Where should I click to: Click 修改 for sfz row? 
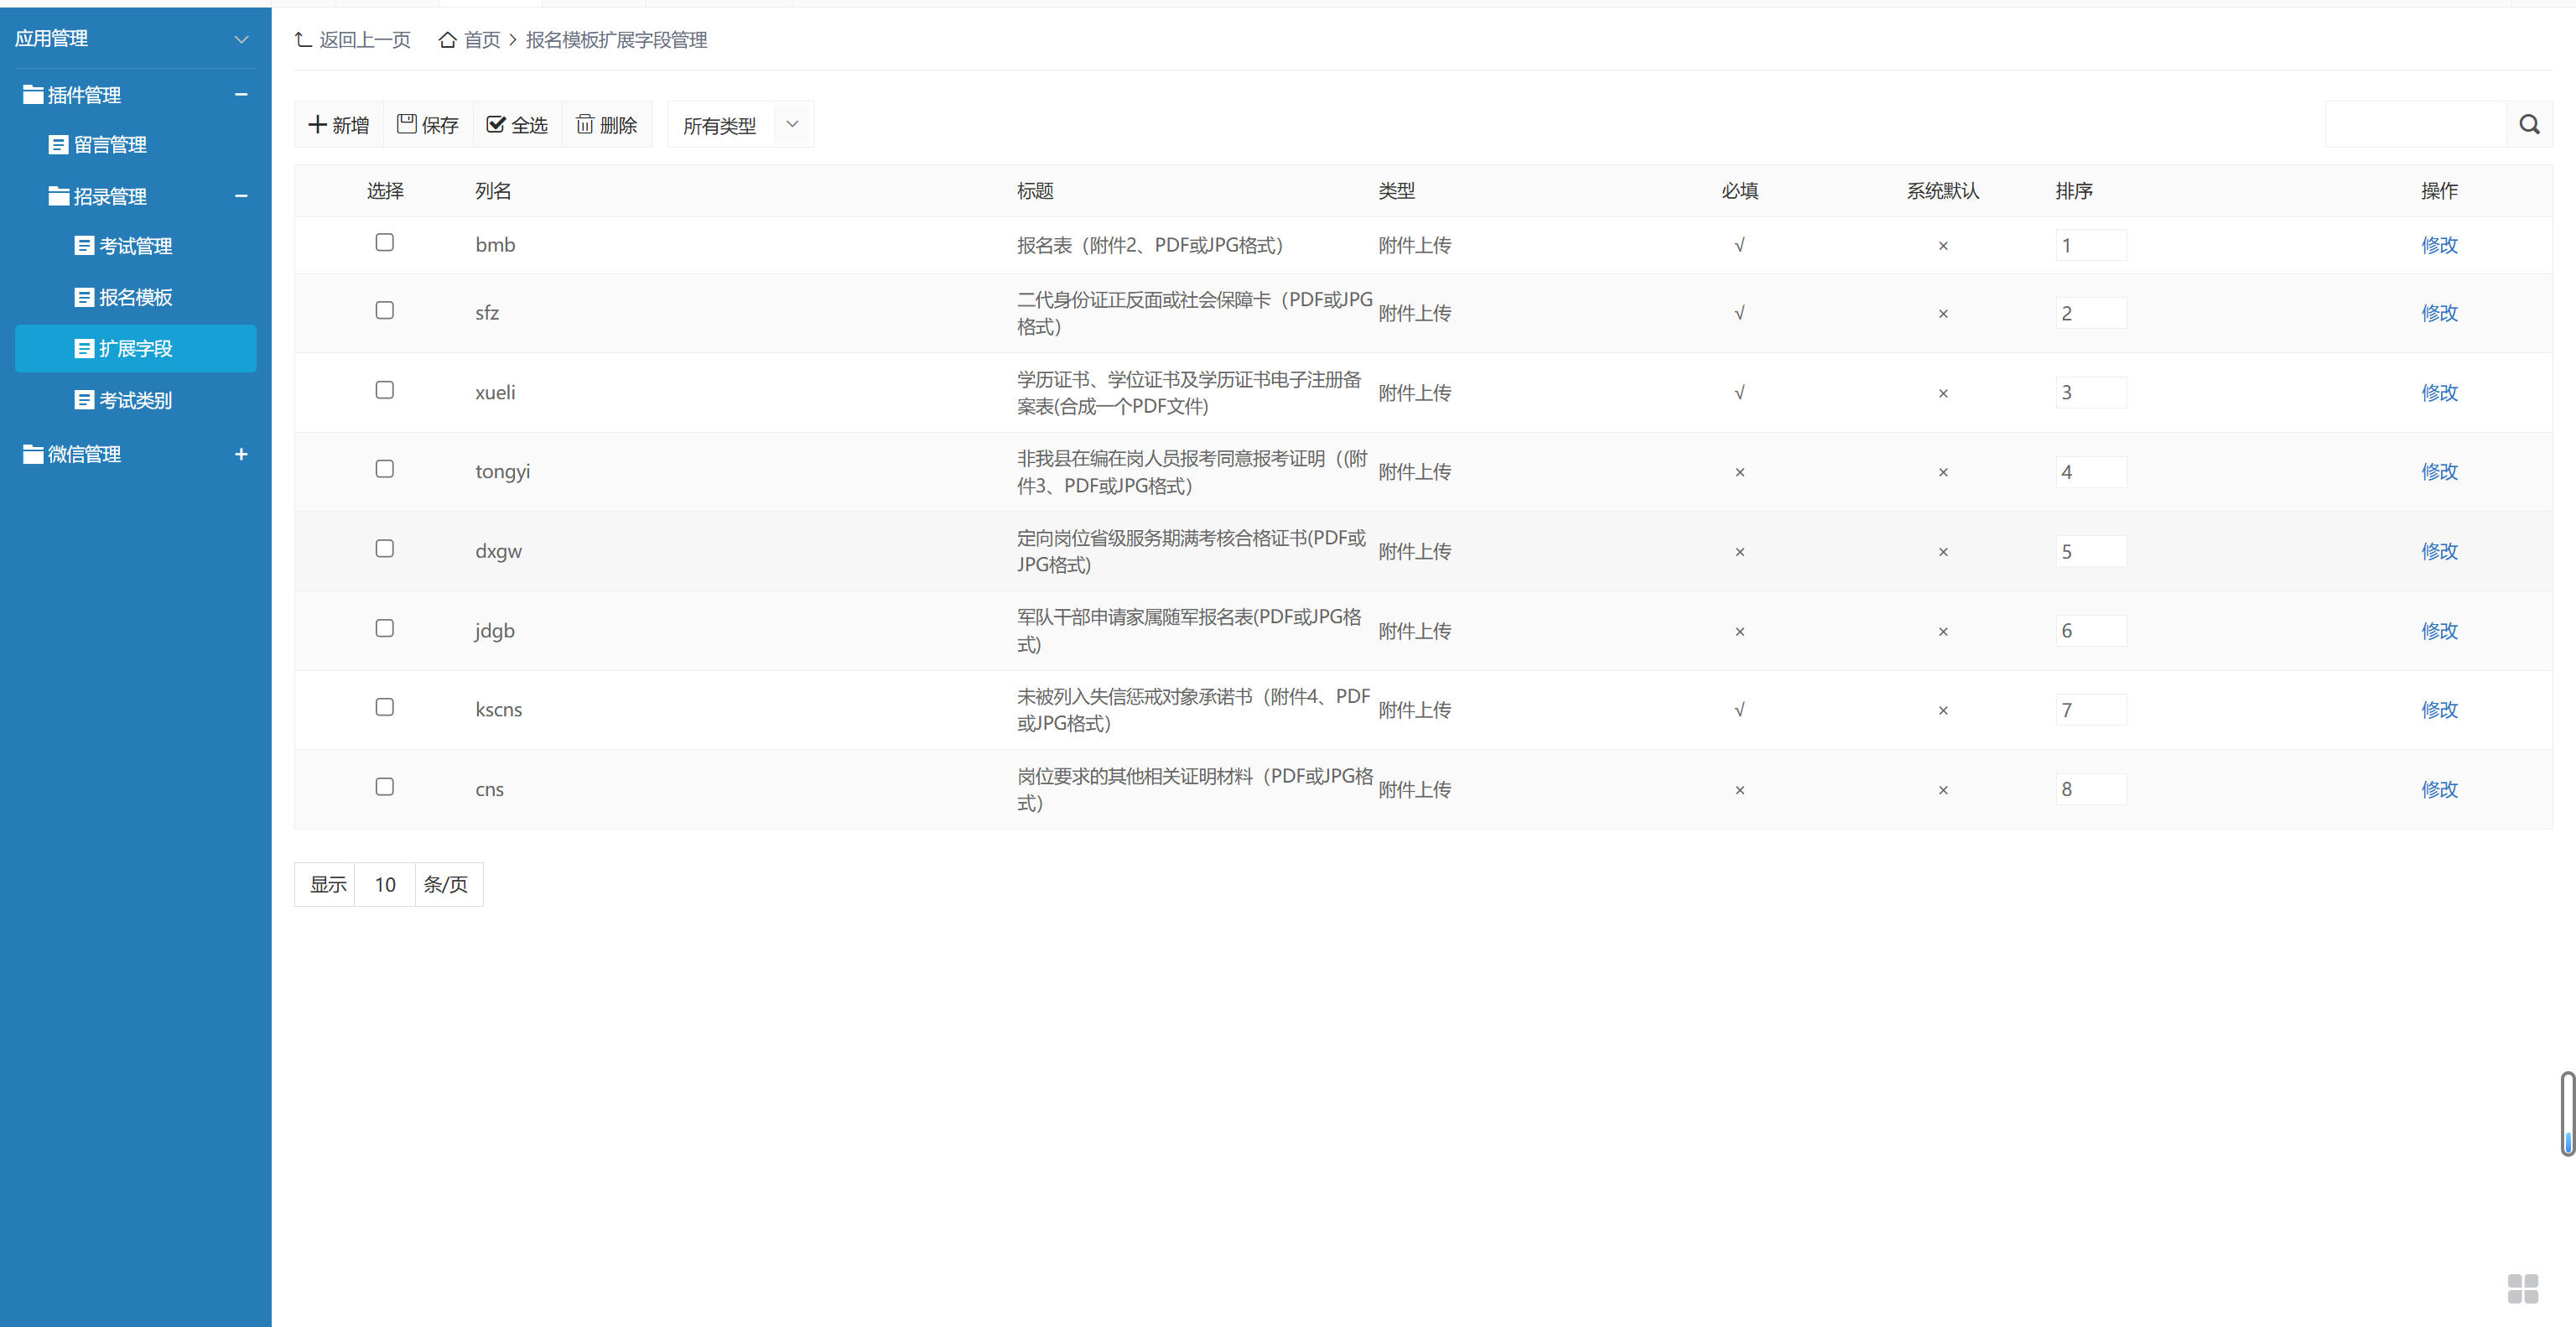point(2439,313)
